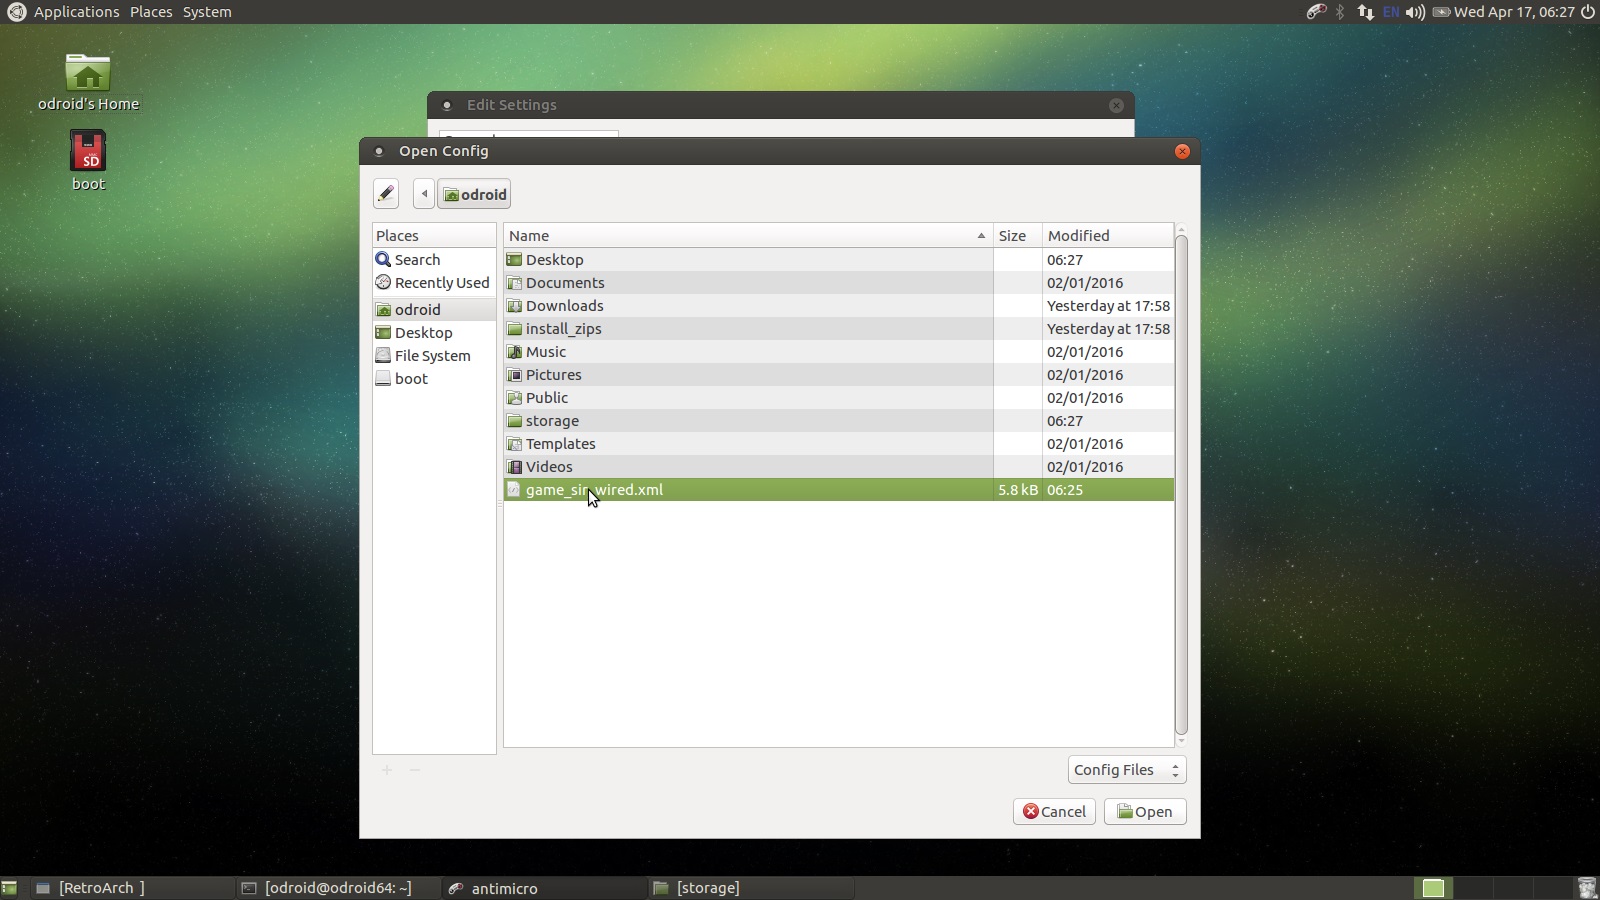Screen dimensions: 1600x900
Task: Select File System in Places sidebar
Action: point(432,356)
